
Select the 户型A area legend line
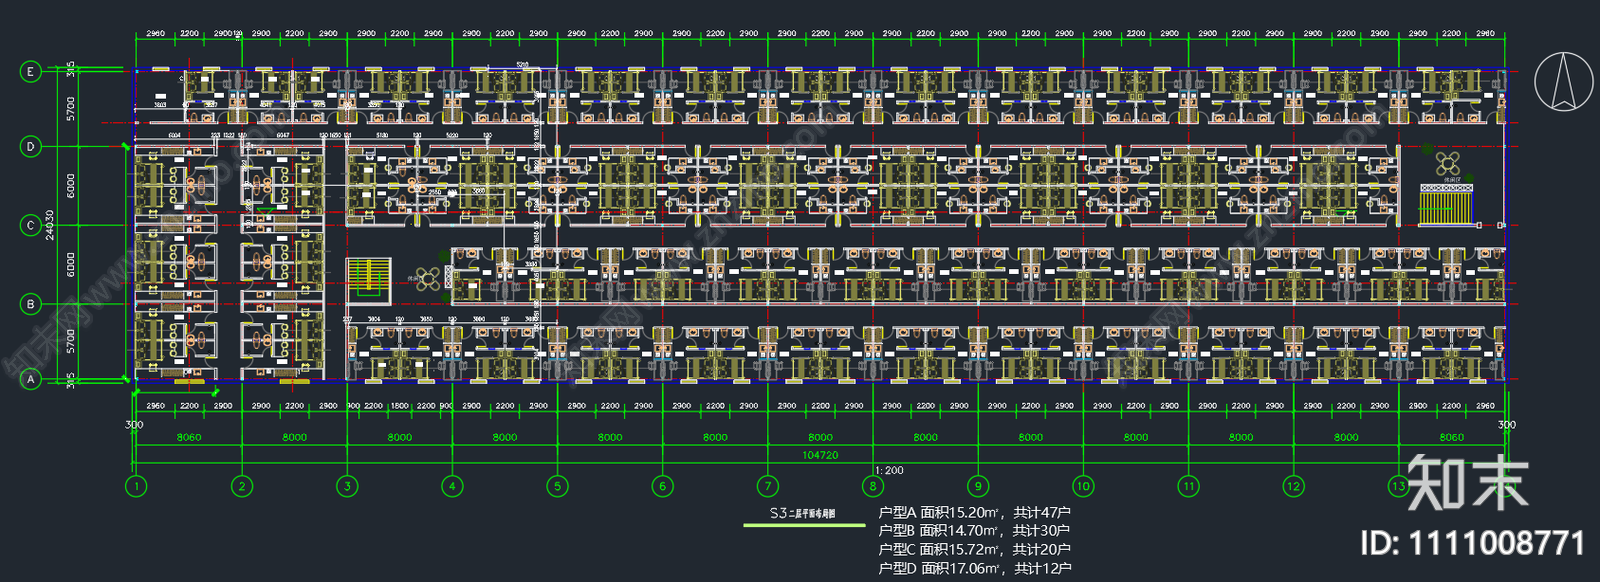[x=973, y=512]
